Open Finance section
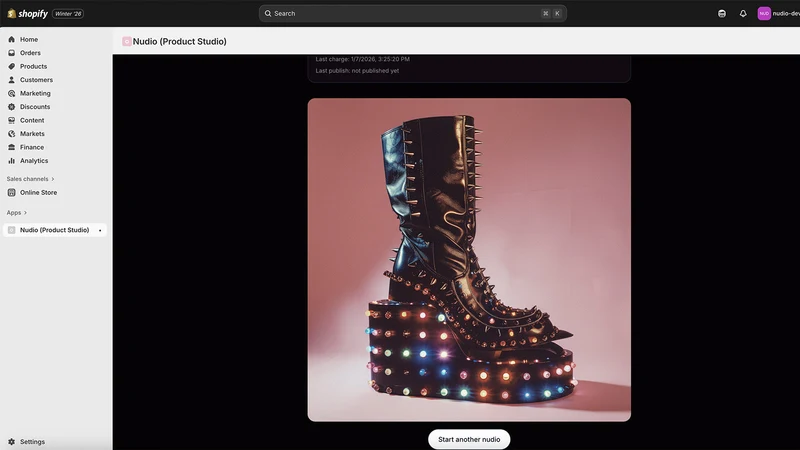800x450 pixels. pyautogui.click(x=32, y=147)
